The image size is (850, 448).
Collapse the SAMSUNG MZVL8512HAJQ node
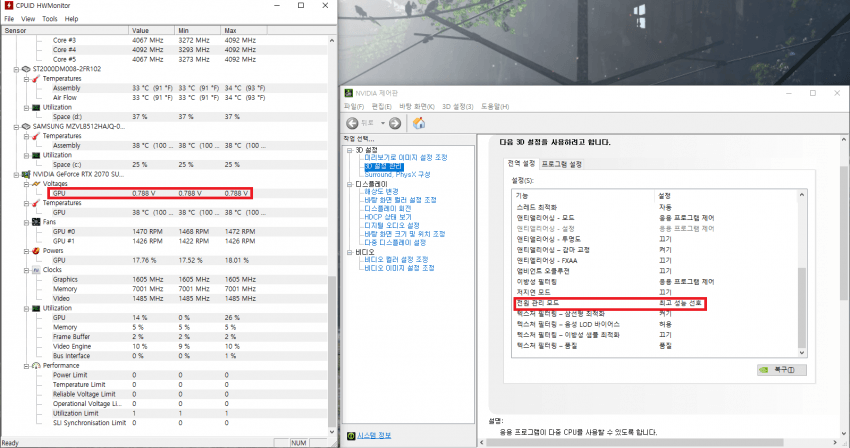pos(16,127)
